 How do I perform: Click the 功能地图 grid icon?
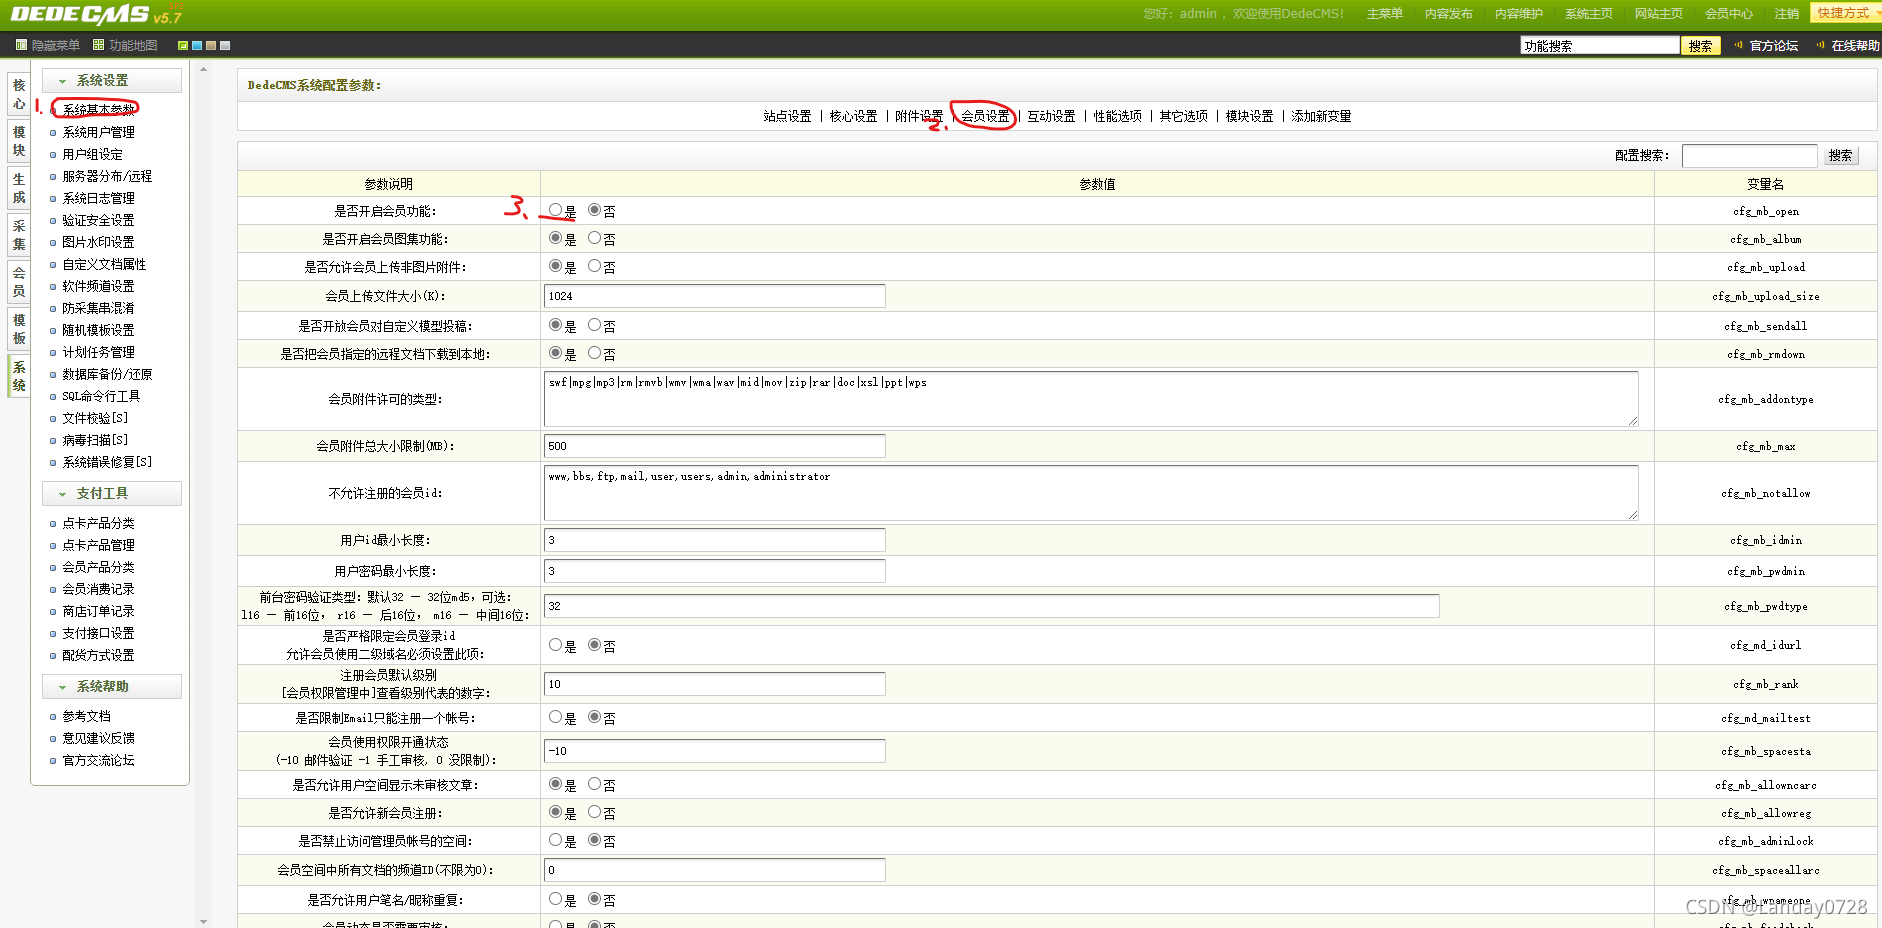[x=98, y=45]
